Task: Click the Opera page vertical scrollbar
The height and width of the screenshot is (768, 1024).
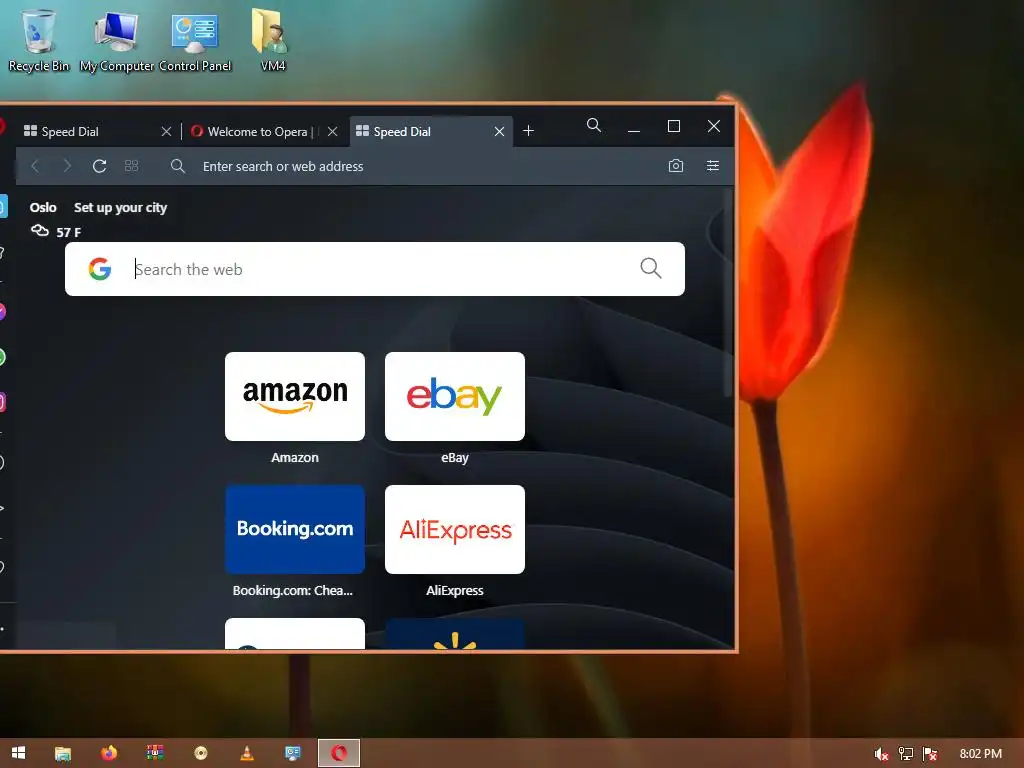Action: click(728, 294)
